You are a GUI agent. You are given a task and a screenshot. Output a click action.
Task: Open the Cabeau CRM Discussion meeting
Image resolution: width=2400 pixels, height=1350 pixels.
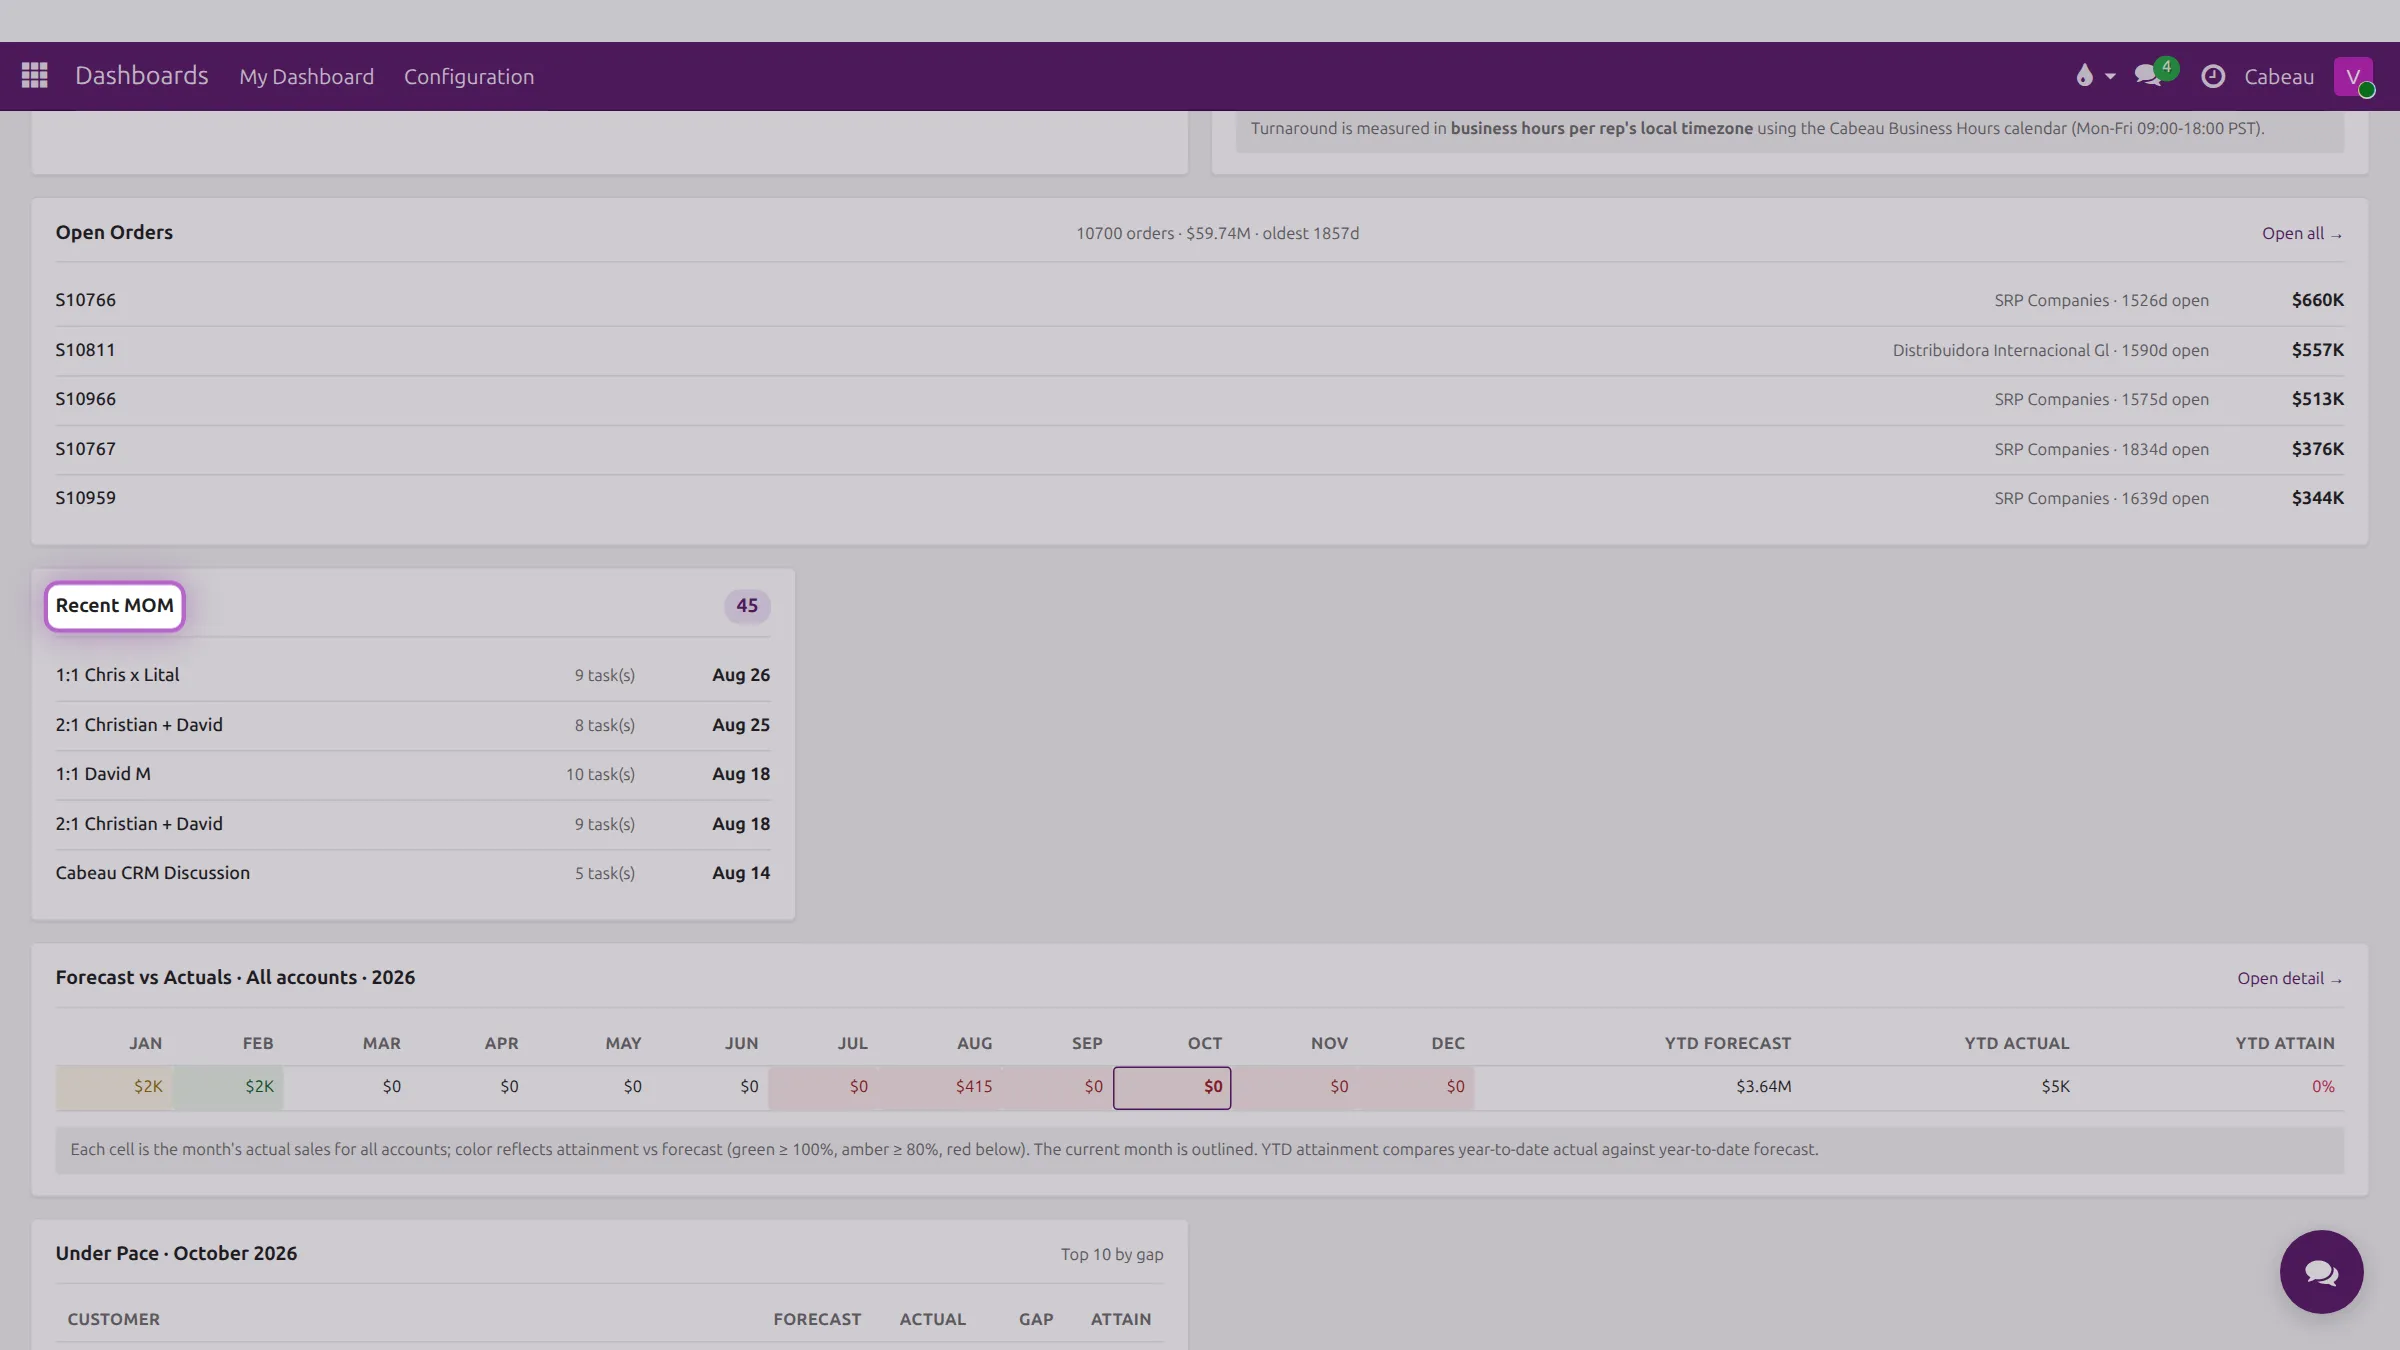coord(413,873)
